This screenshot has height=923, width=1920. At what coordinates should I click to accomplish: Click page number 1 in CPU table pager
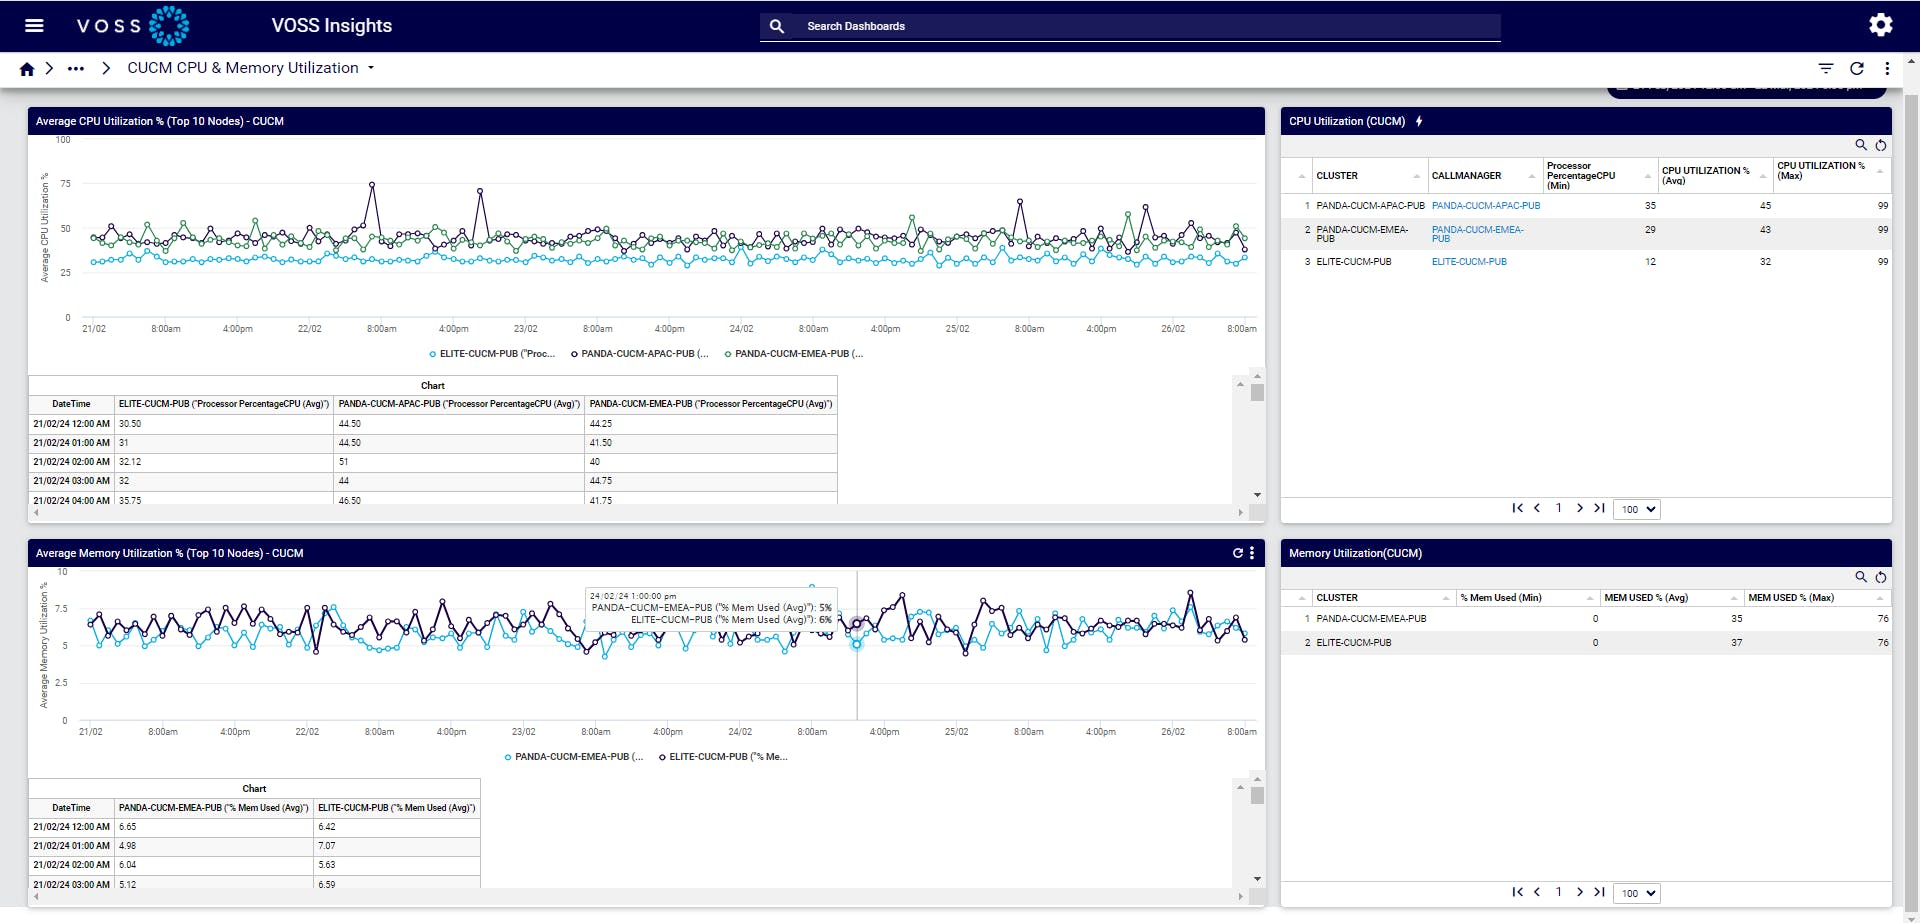(1558, 508)
